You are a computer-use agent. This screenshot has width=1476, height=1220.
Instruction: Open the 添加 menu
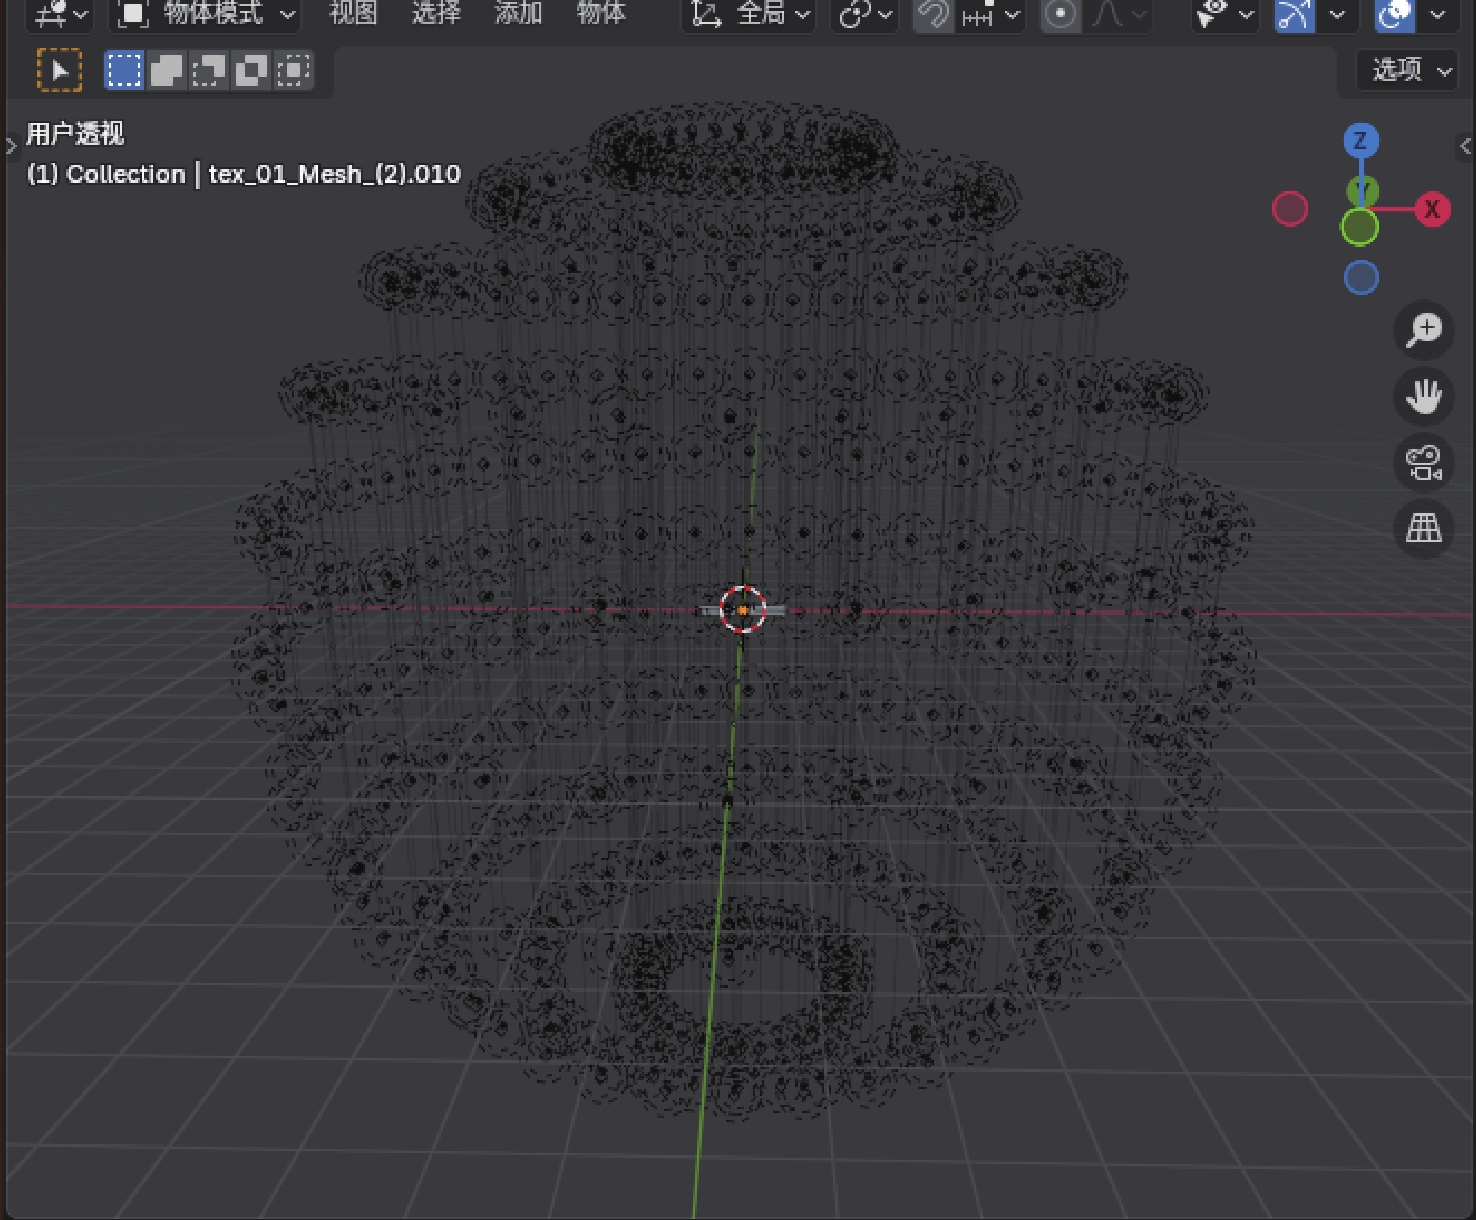coord(518,14)
